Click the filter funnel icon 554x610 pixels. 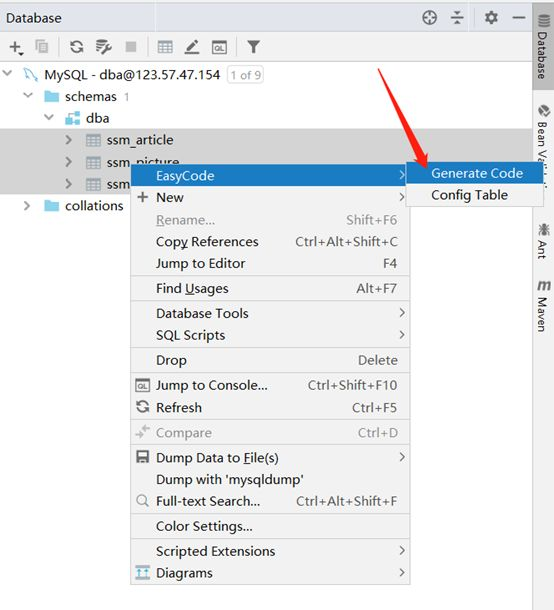pos(253,47)
